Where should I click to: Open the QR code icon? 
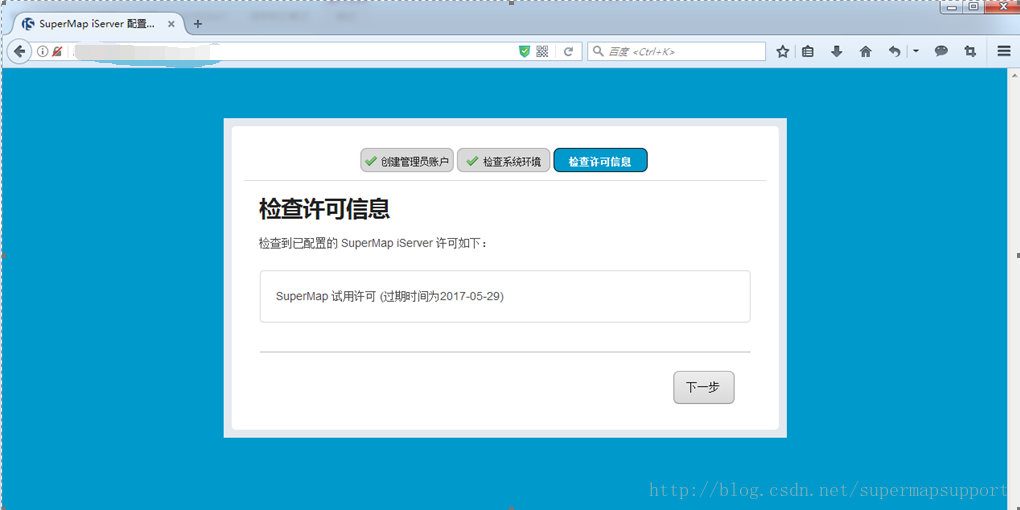point(543,51)
